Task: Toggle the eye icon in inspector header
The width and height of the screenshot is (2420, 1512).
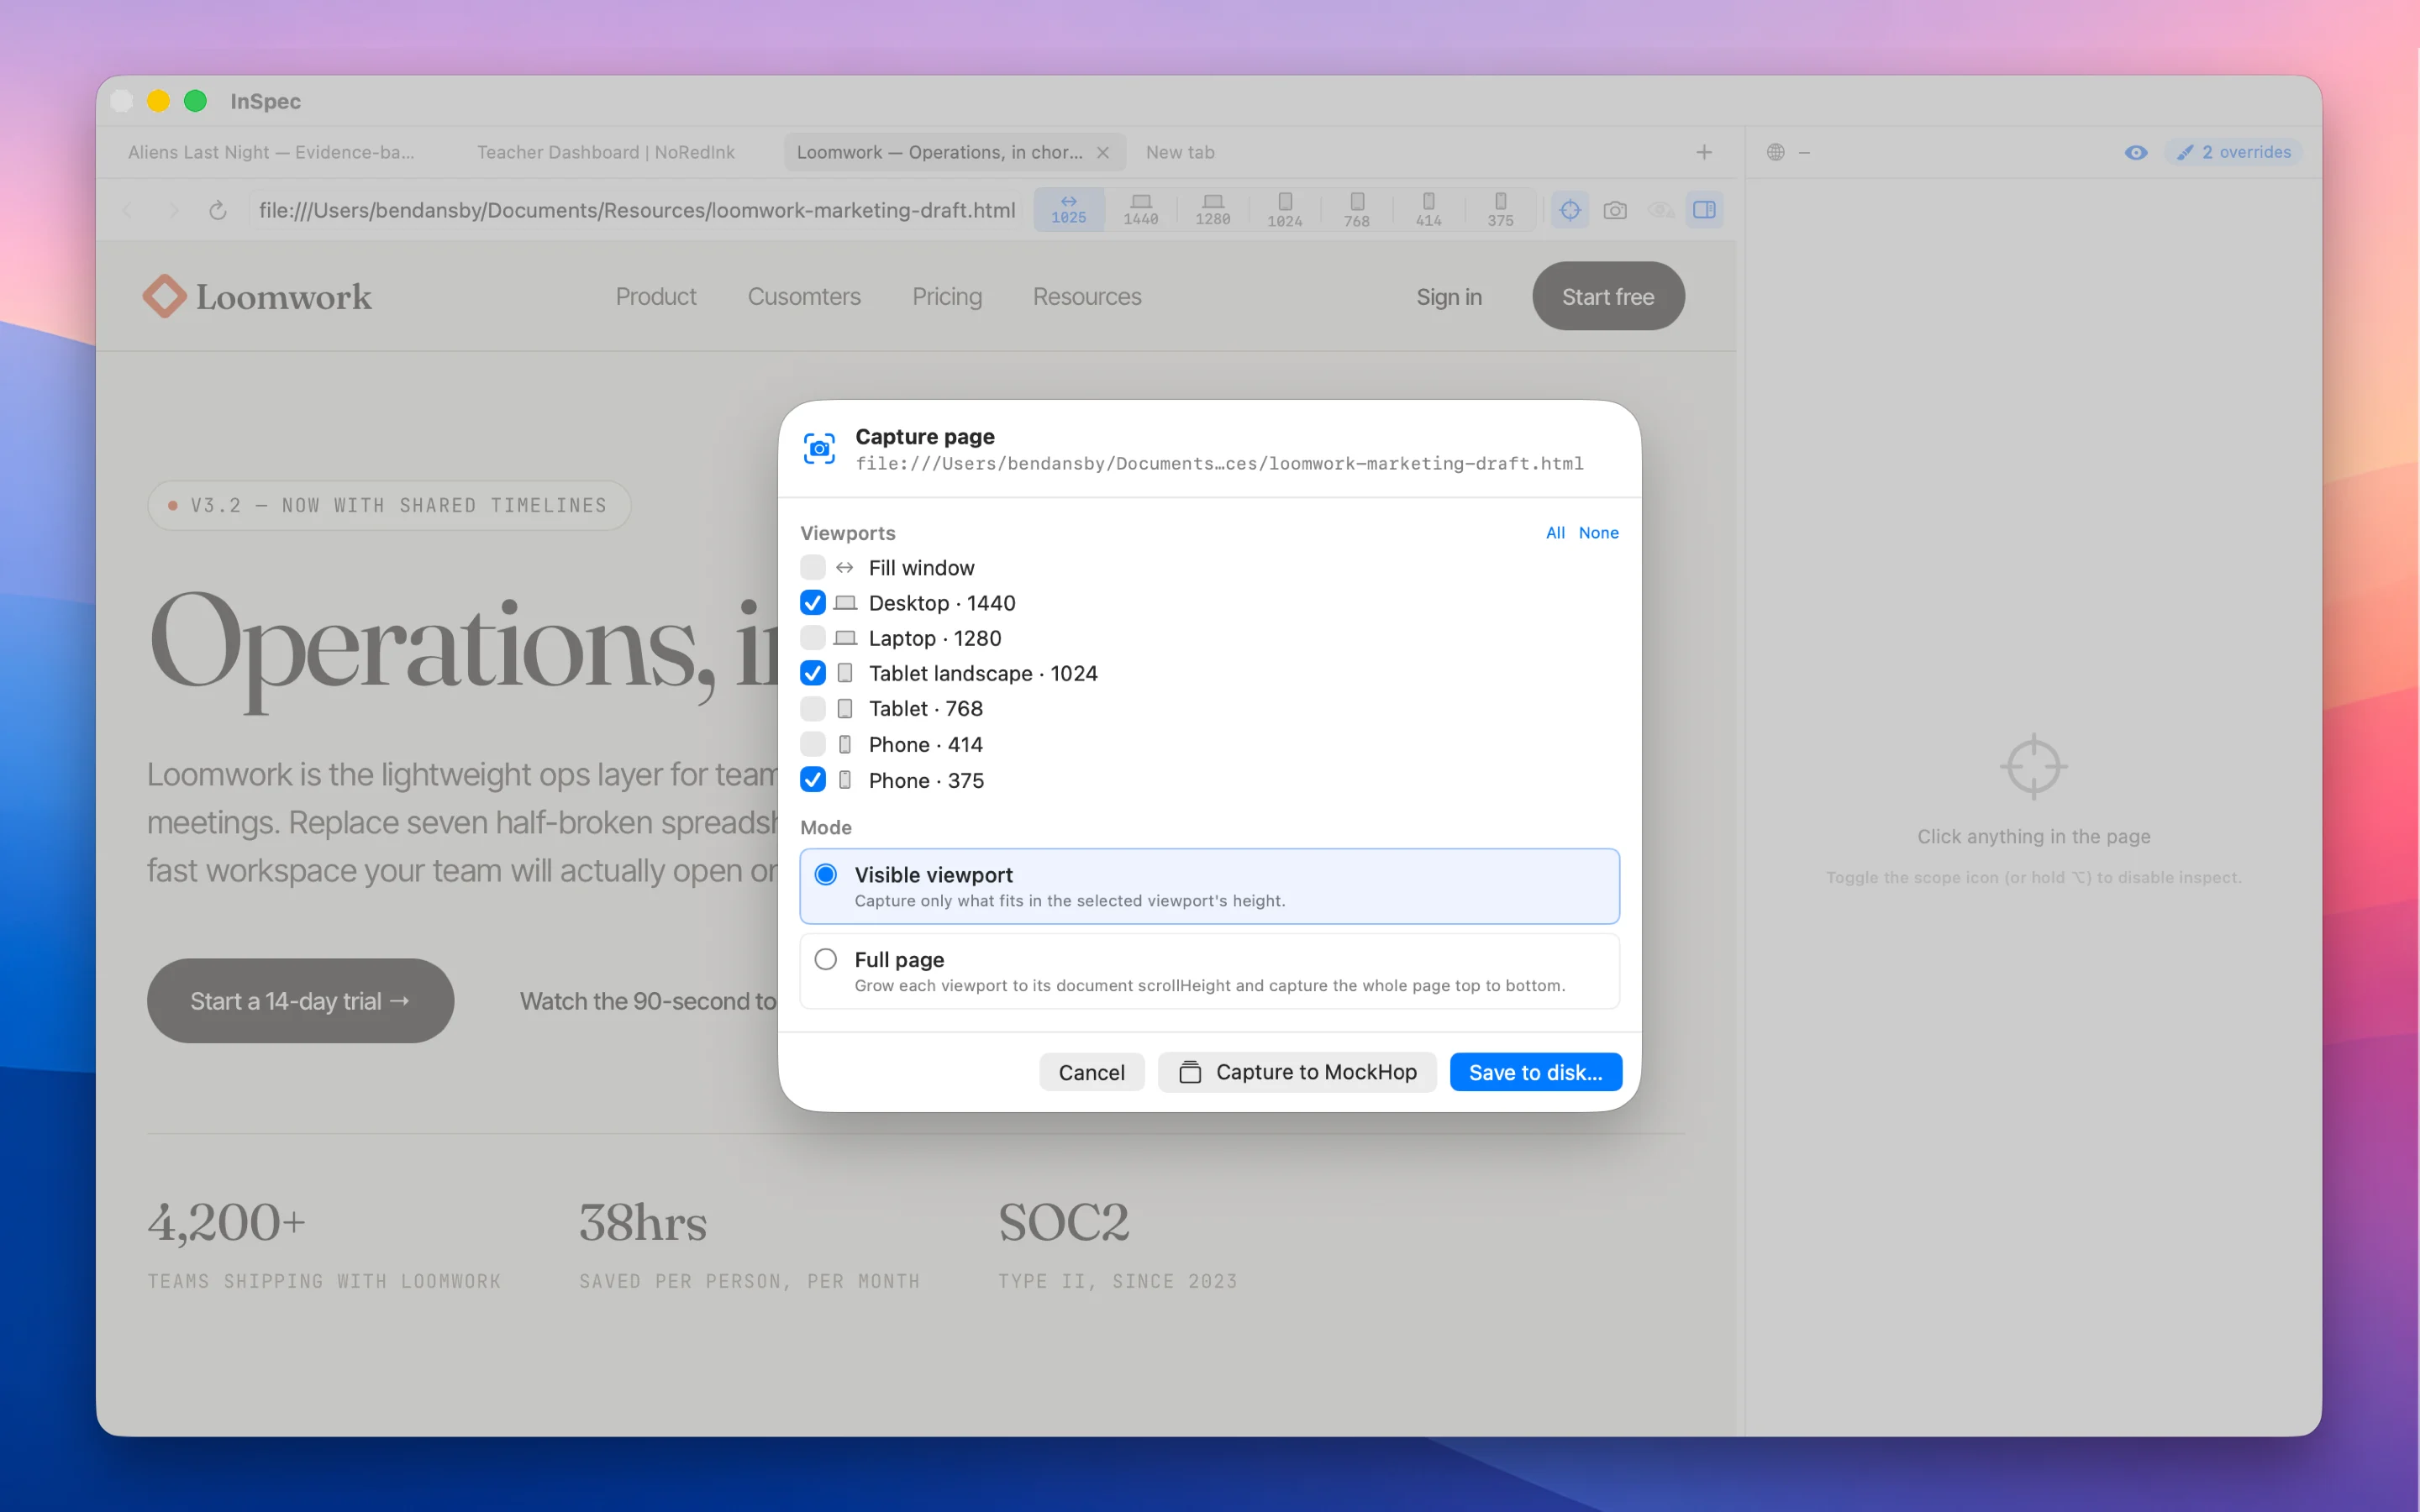Action: click(2135, 152)
